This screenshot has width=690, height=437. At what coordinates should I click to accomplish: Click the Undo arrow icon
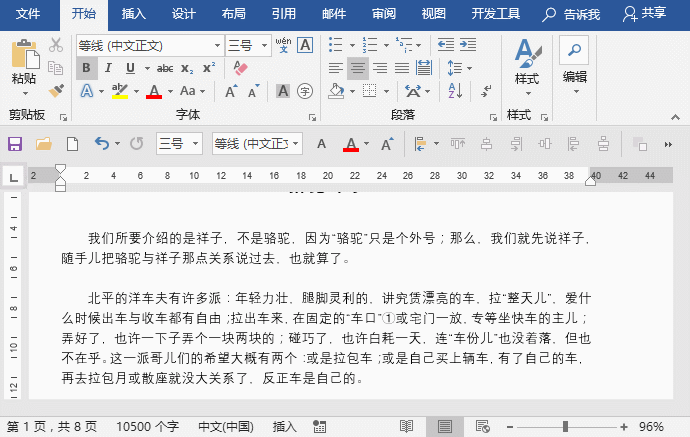(101, 144)
